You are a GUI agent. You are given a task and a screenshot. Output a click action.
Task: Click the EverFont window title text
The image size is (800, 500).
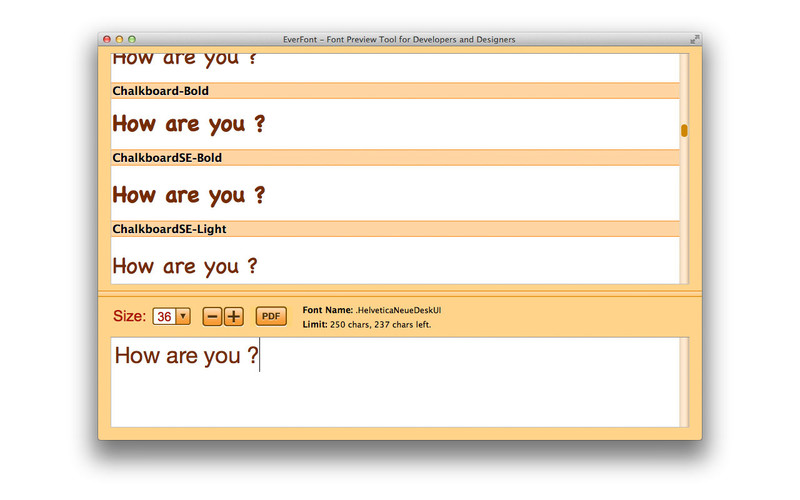(399, 39)
